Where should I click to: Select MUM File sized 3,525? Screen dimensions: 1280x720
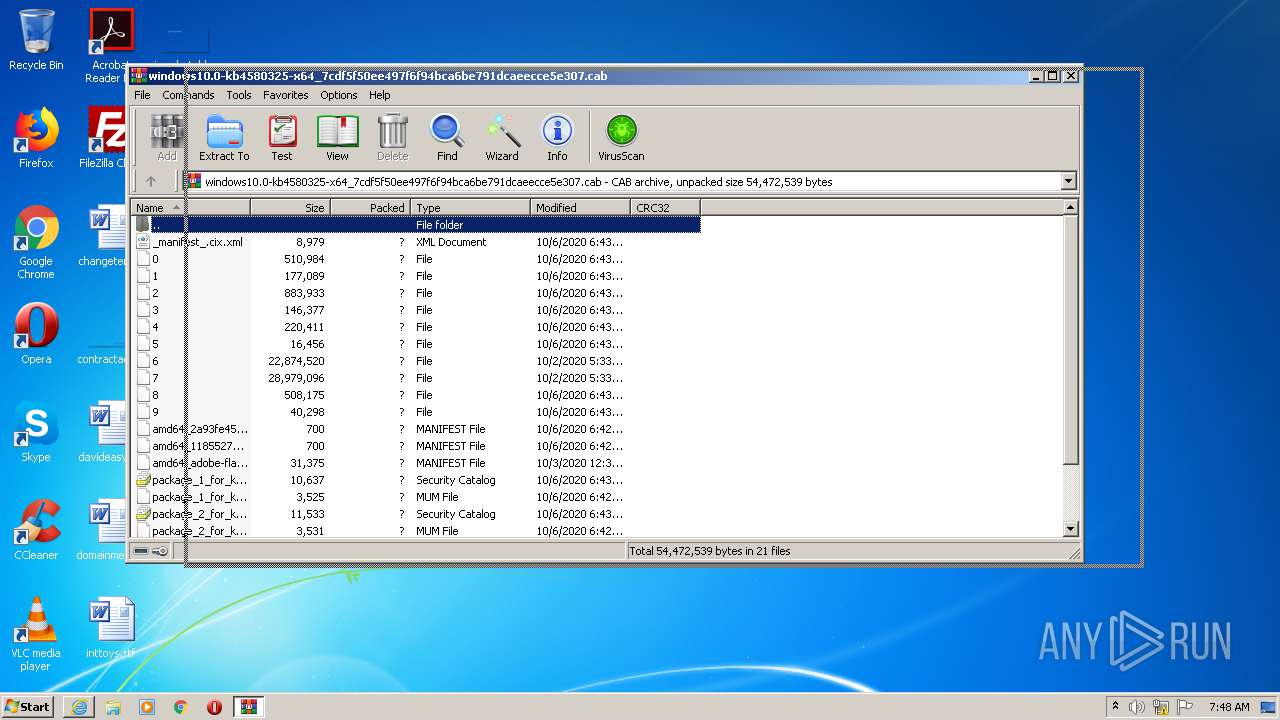pyautogui.click(x=416, y=497)
